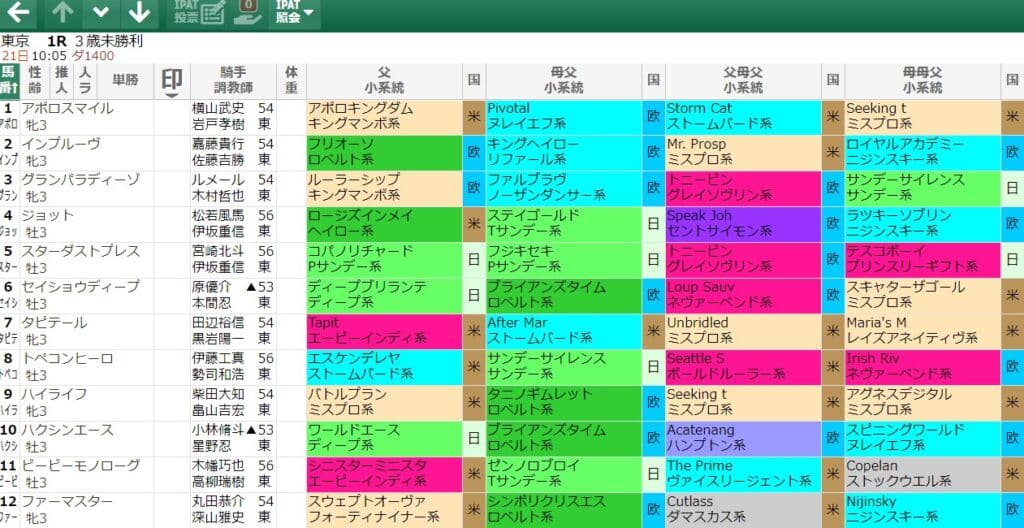Click jockey 丸田恭介
Screen dimensions: 1024x528
[218, 501]
